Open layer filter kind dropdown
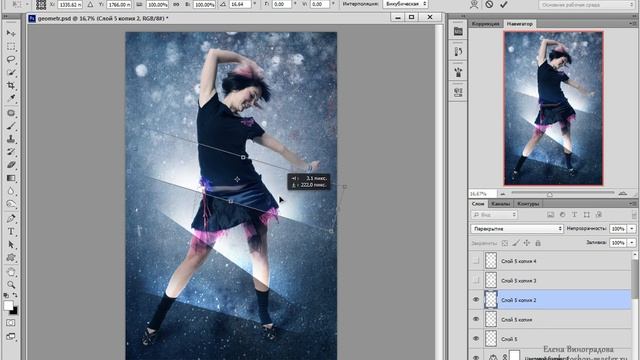The width and height of the screenshot is (640, 360). point(494,215)
